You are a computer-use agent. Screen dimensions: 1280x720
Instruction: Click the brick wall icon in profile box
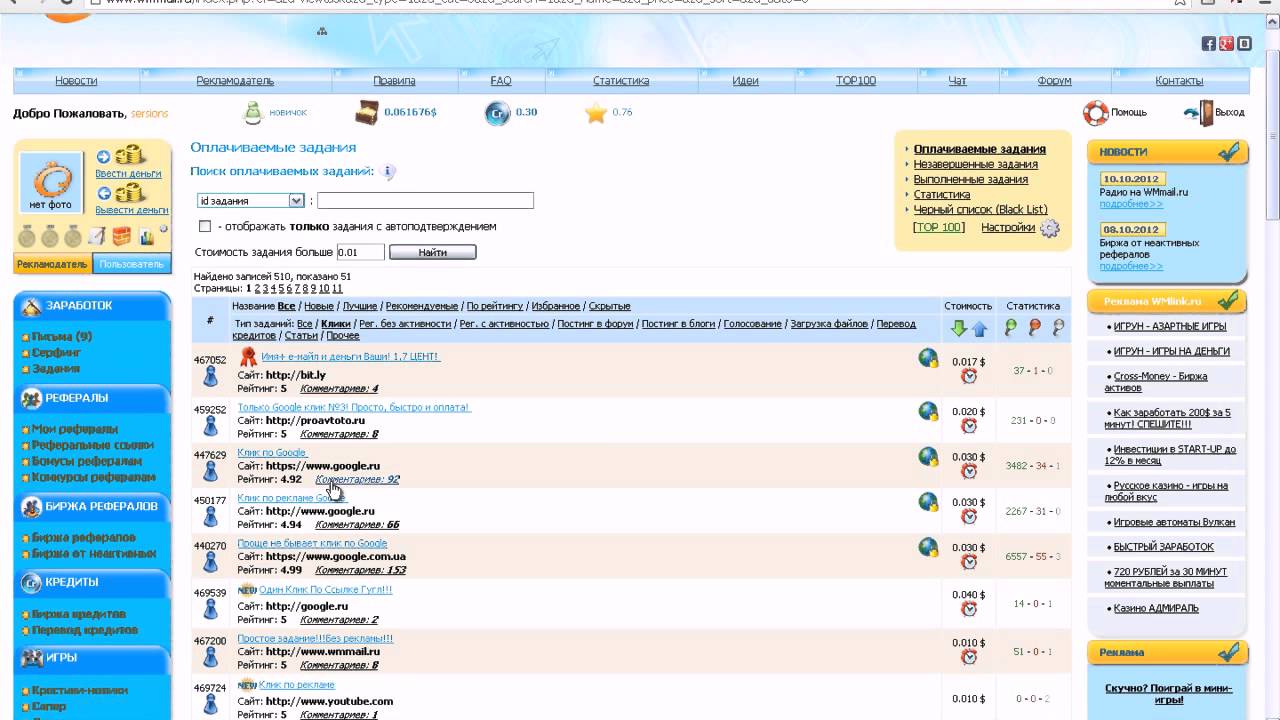(x=121, y=237)
